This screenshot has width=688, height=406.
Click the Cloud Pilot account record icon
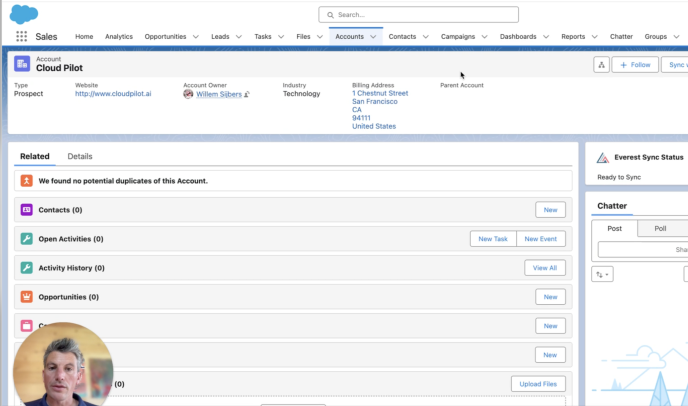pyautogui.click(x=22, y=64)
